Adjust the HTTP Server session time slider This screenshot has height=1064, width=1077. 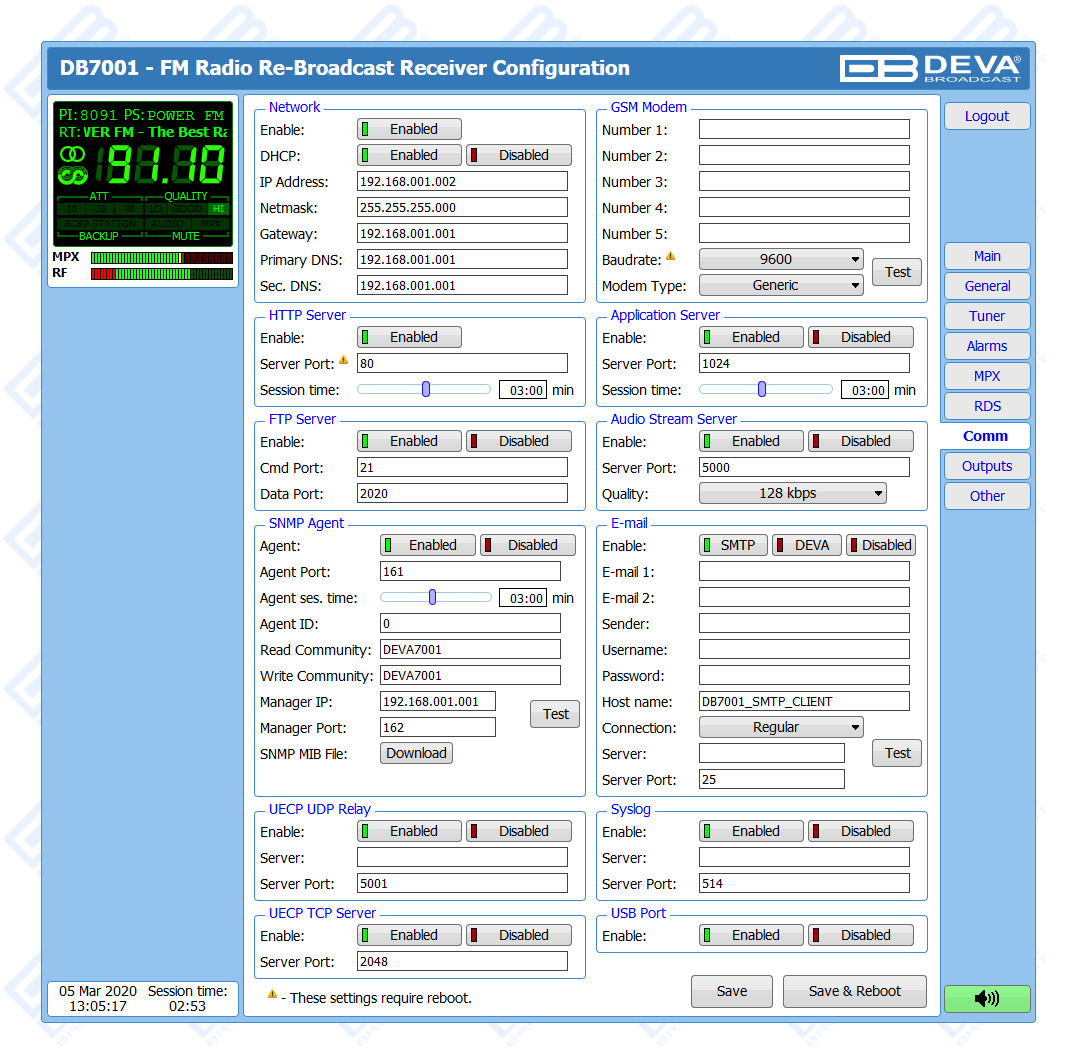[426, 390]
